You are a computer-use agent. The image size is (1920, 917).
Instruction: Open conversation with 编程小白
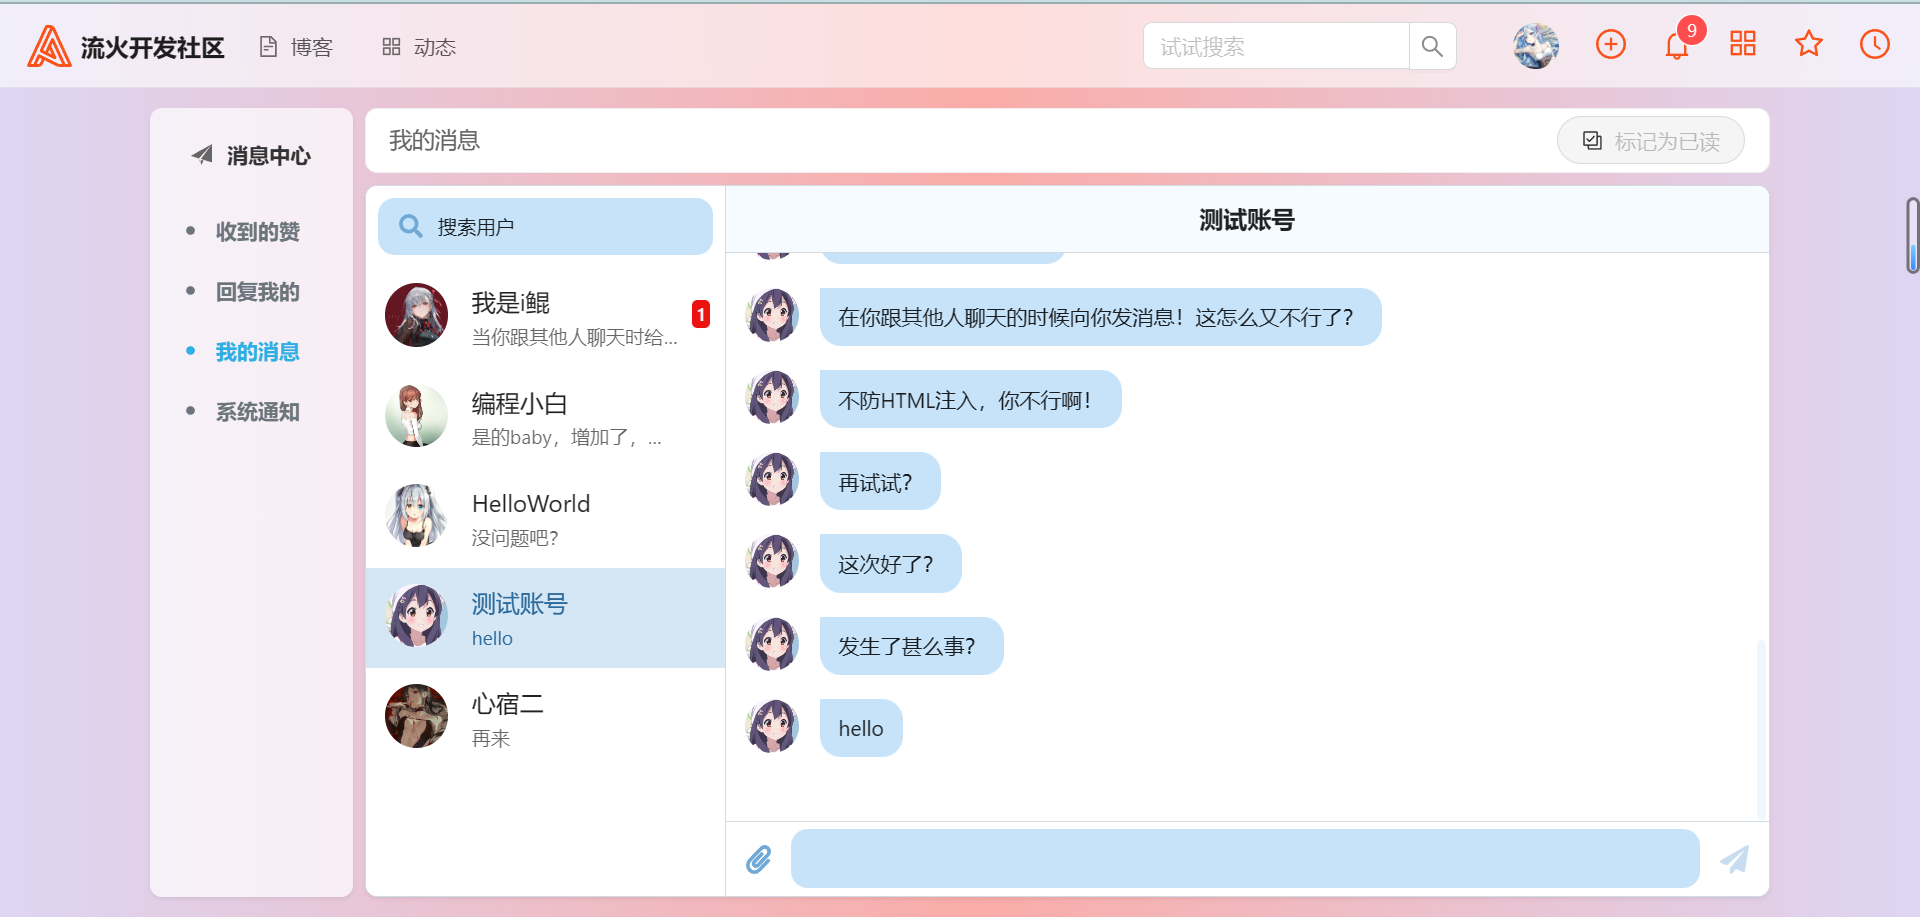[x=546, y=417]
